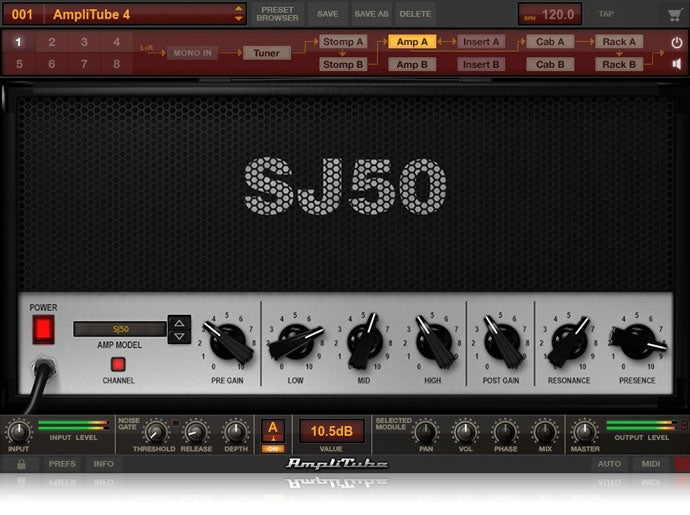Screen dimensions: 690x515
Task: Switch to Rack A module
Action: point(619,42)
